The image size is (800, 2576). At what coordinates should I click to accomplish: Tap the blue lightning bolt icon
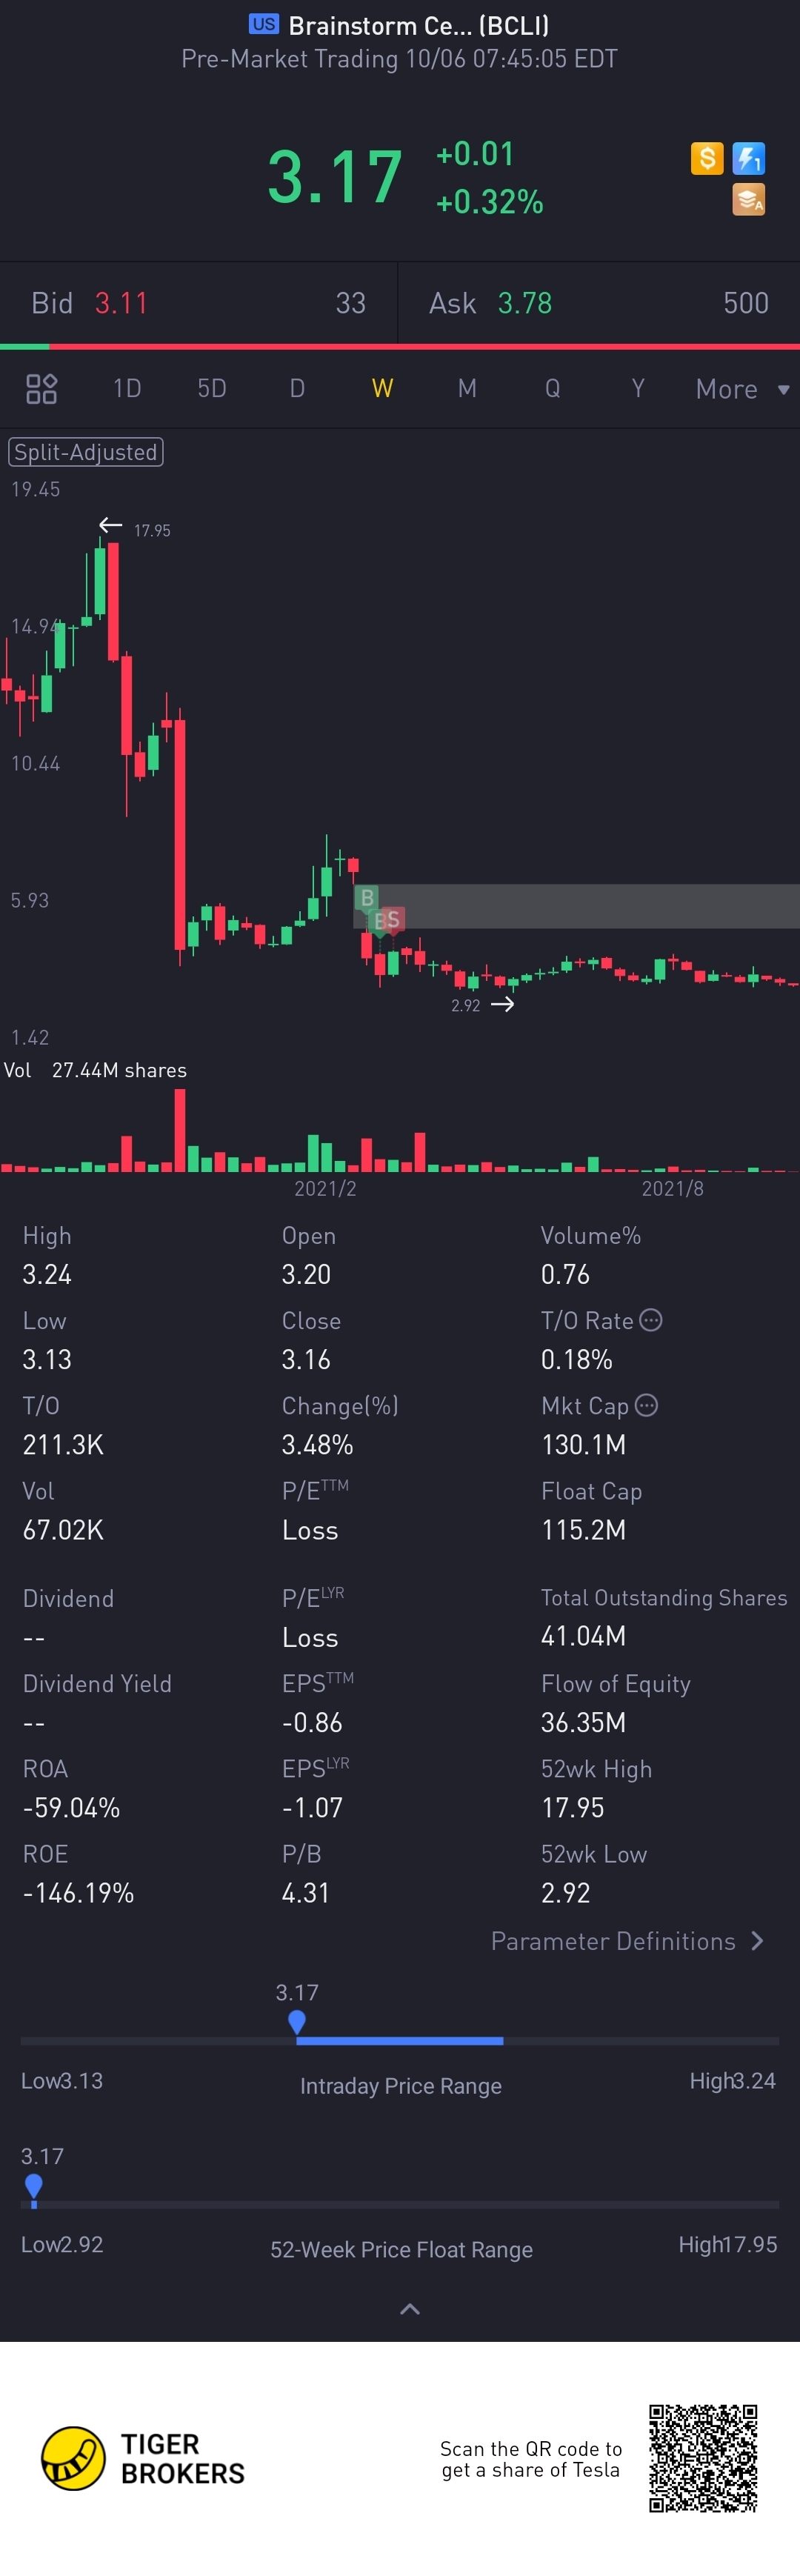click(x=749, y=158)
